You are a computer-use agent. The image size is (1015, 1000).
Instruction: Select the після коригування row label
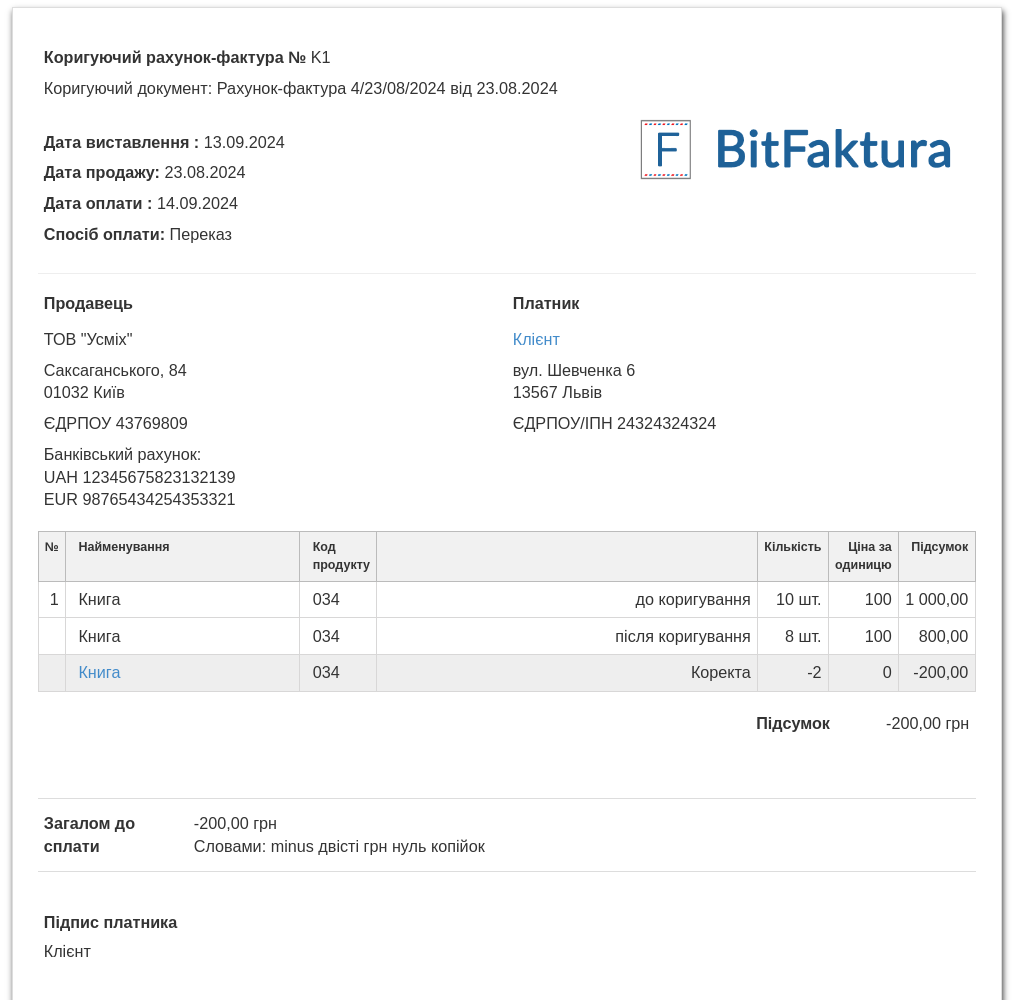point(682,637)
